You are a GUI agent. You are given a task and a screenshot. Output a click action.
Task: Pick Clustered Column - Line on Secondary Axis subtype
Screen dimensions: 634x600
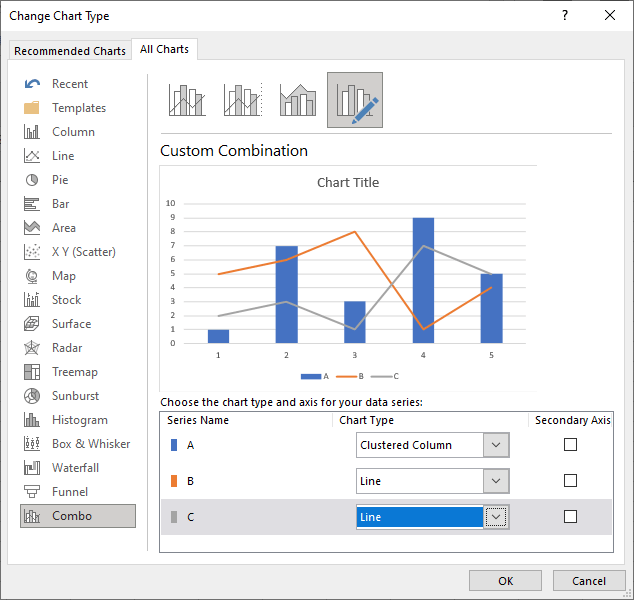[x=243, y=100]
